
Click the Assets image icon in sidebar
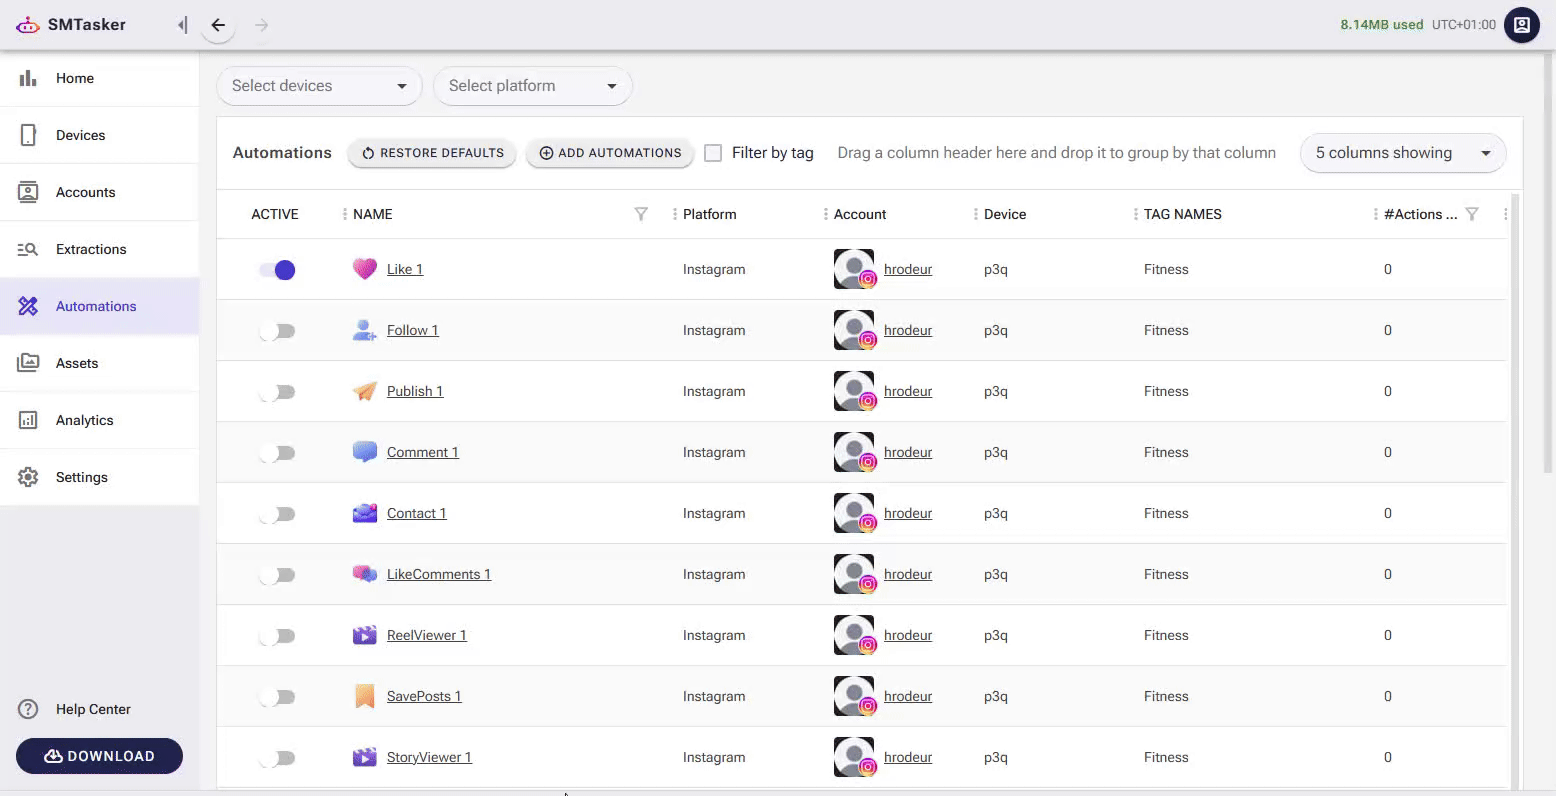click(x=28, y=363)
